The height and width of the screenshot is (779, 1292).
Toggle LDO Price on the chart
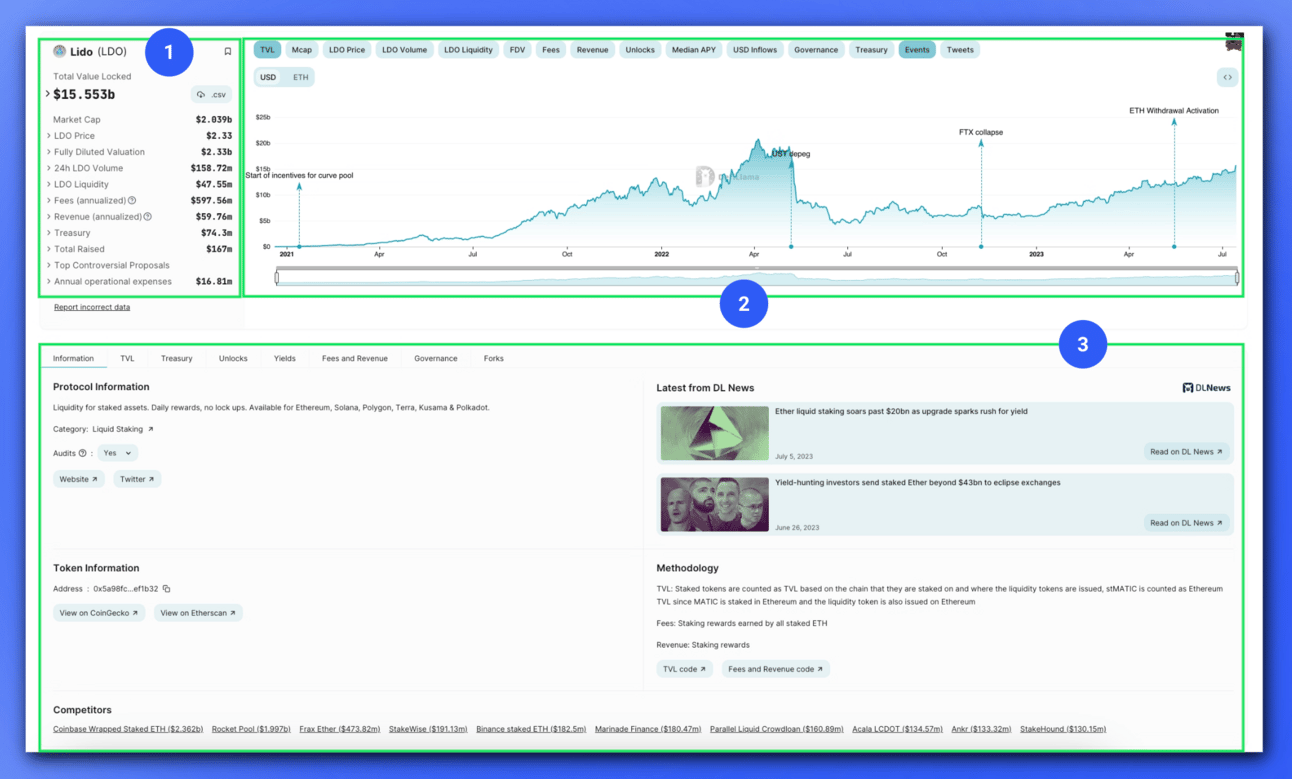[347, 50]
